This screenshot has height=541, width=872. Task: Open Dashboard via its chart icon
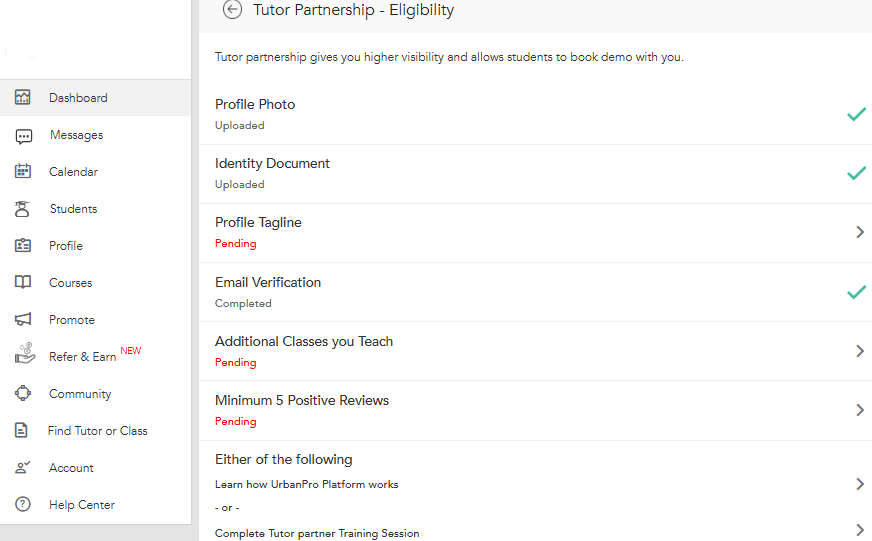pos(23,98)
